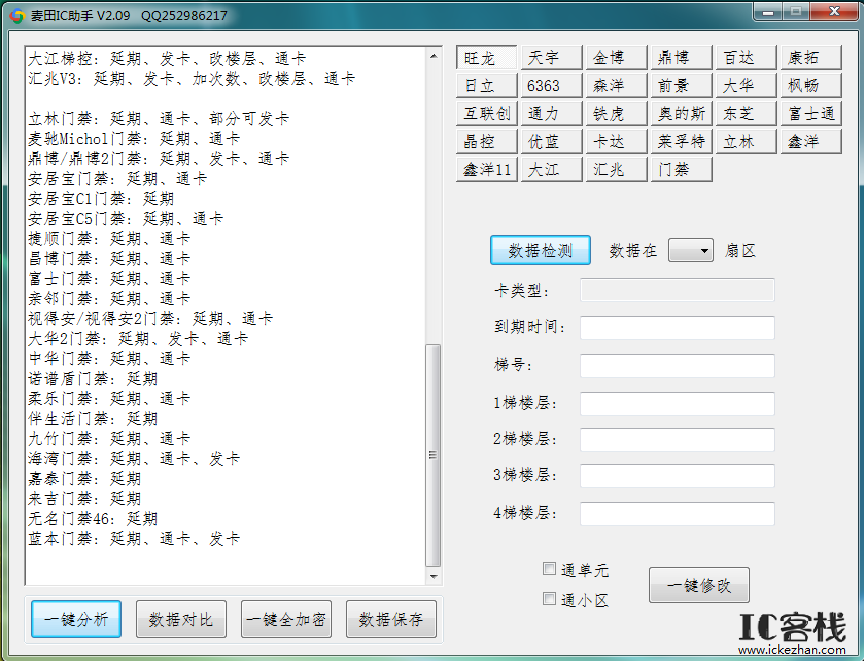Open the 数据对比 comparison button
This screenshot has width=864, height=661.
[181, 620]
